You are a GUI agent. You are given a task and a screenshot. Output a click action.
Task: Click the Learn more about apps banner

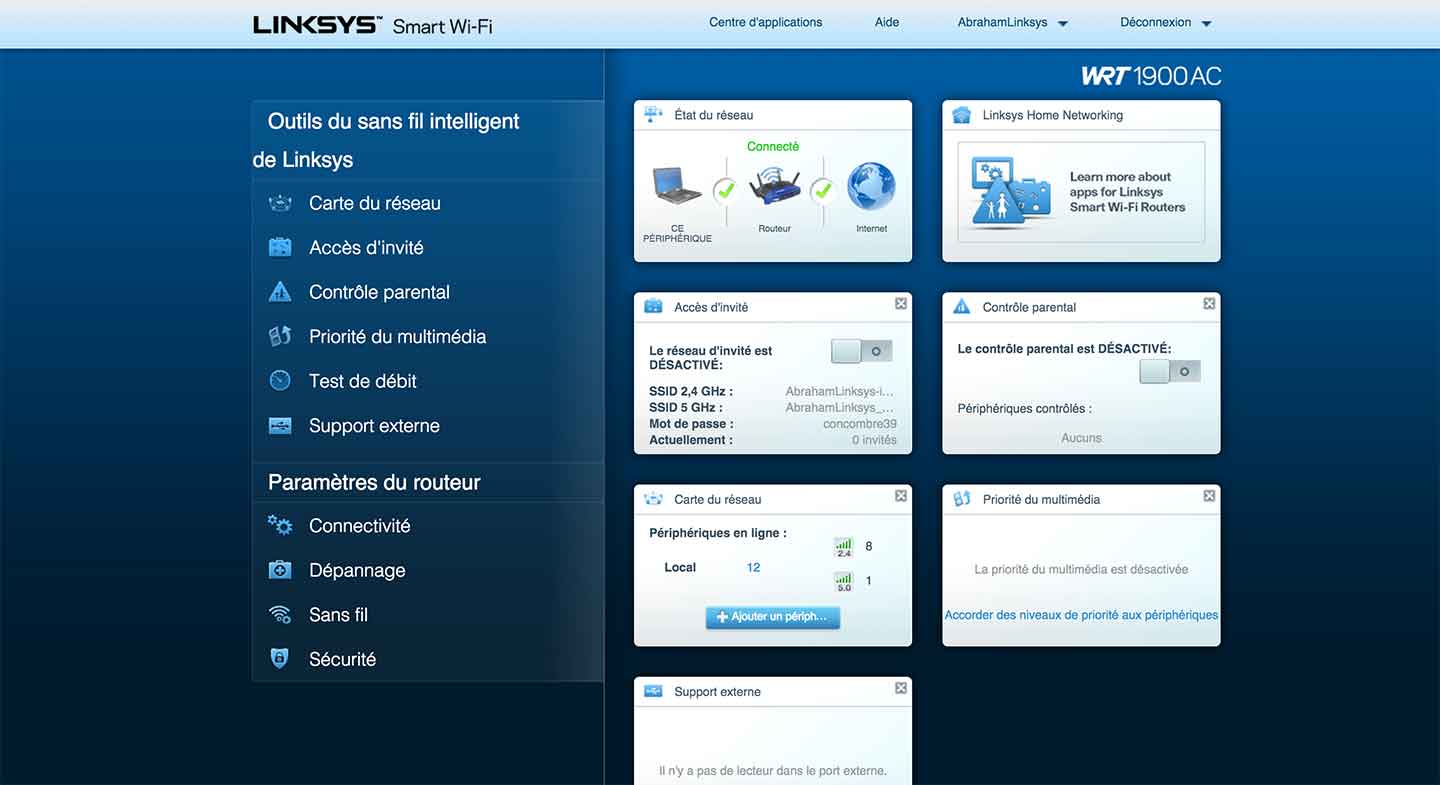click(1081, 192)
